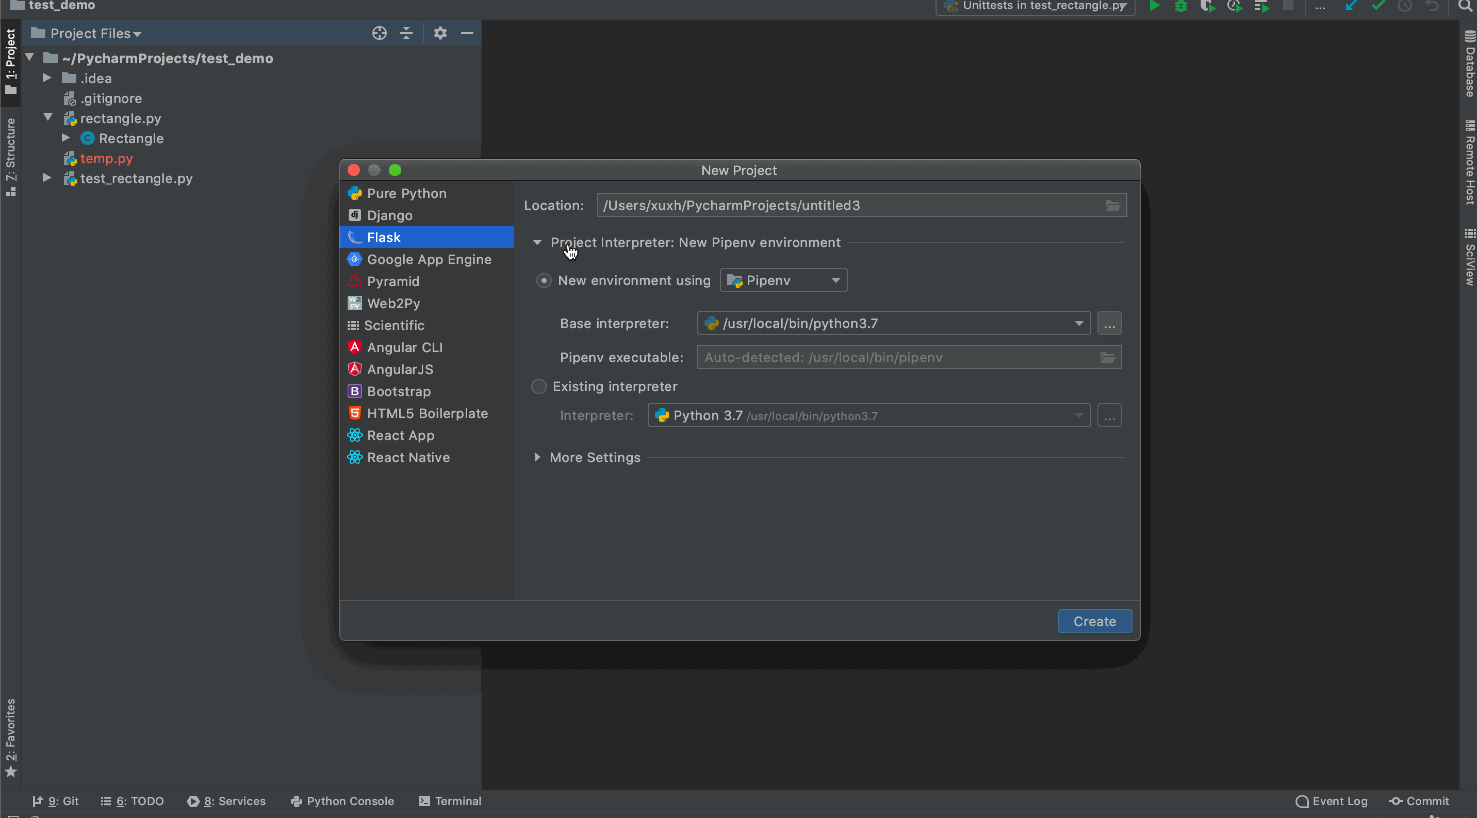Choose HTML5 Boilerplate project type
The height and width of the screenshot is (818, 1477).
[x=427, y=413]
